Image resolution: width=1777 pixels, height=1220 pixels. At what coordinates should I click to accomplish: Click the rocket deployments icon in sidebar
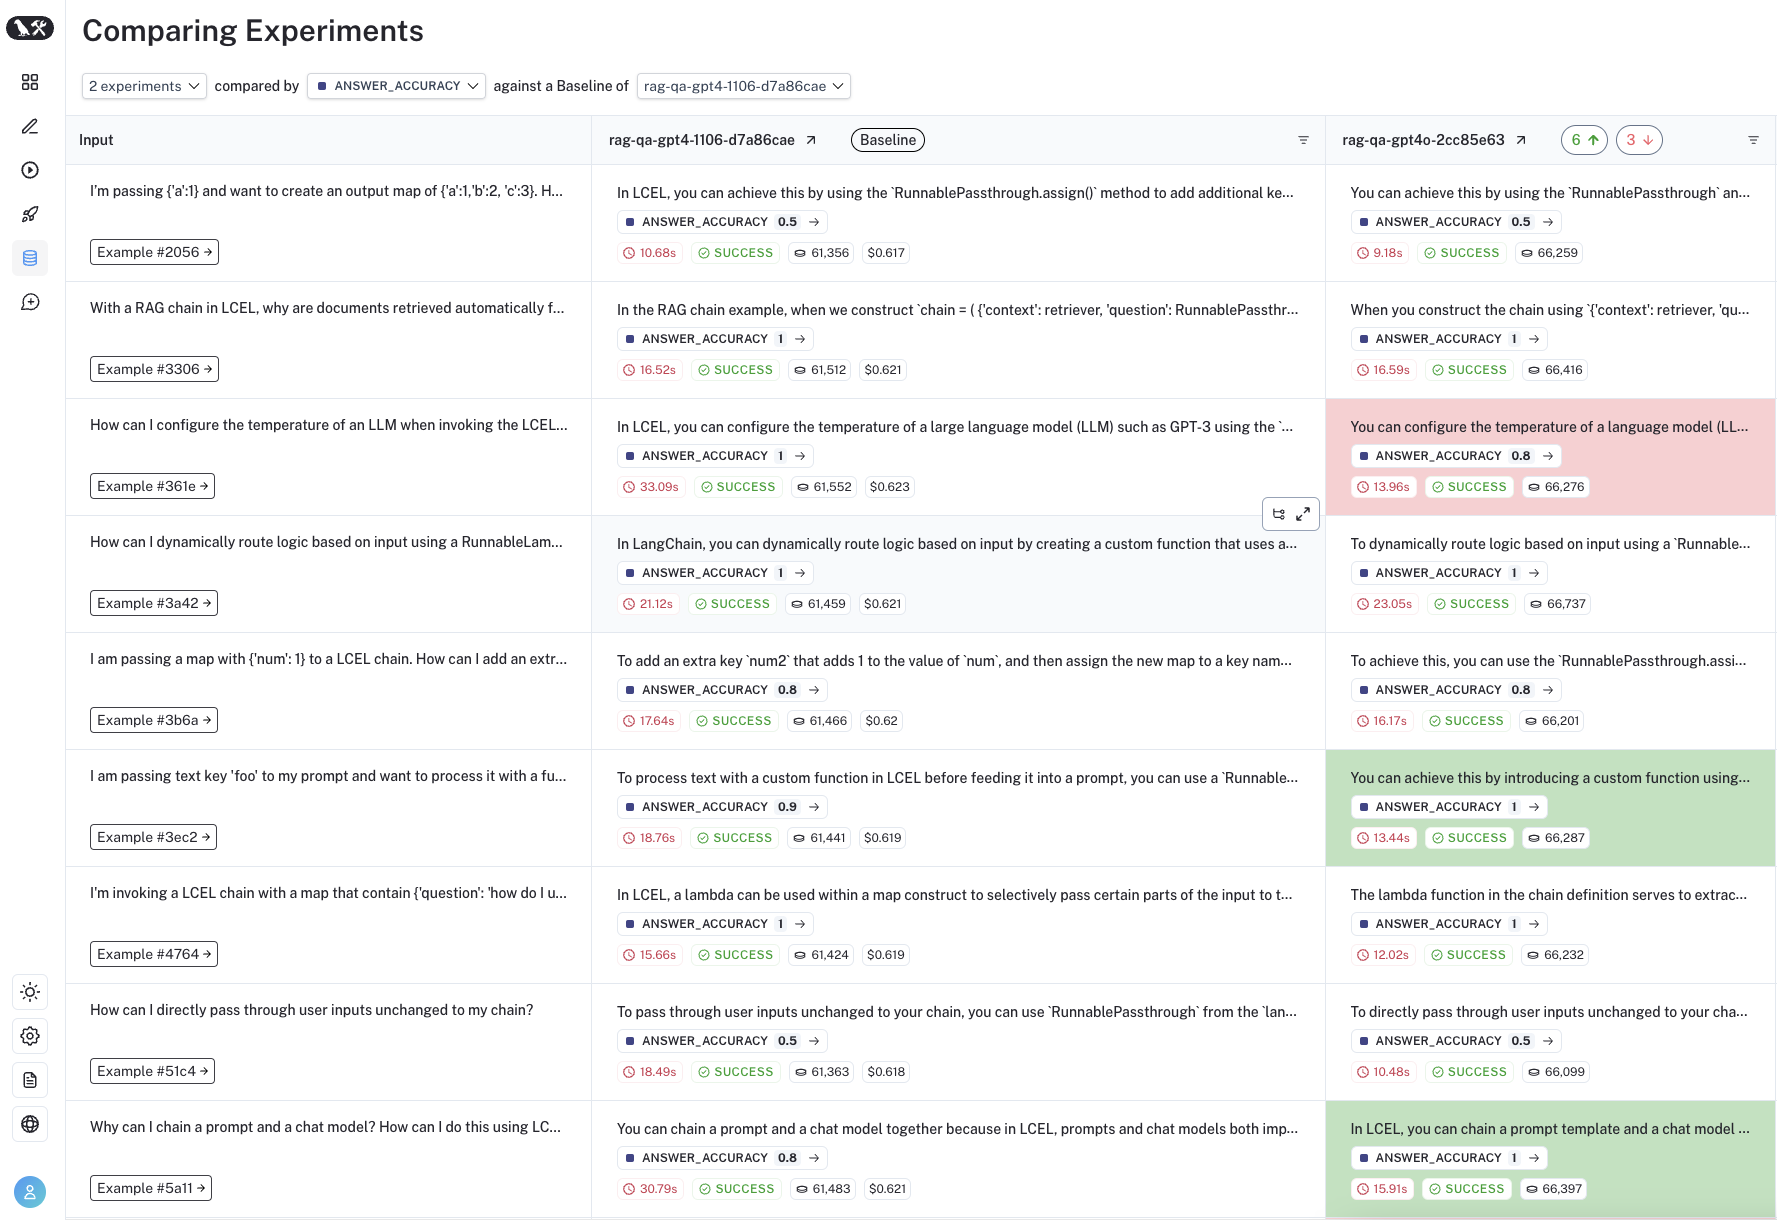click(x=30, y=214)
